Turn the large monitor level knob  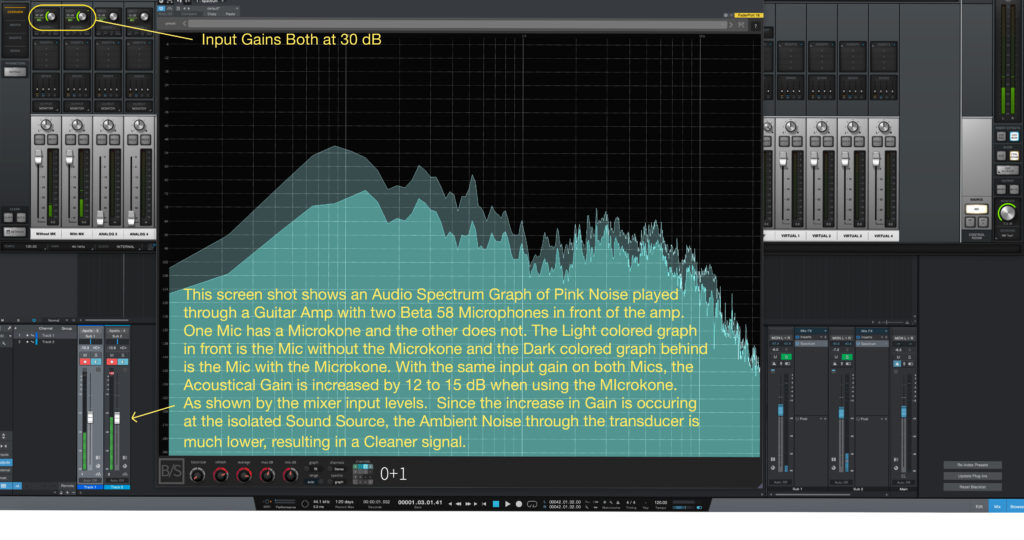(1008, 212)
